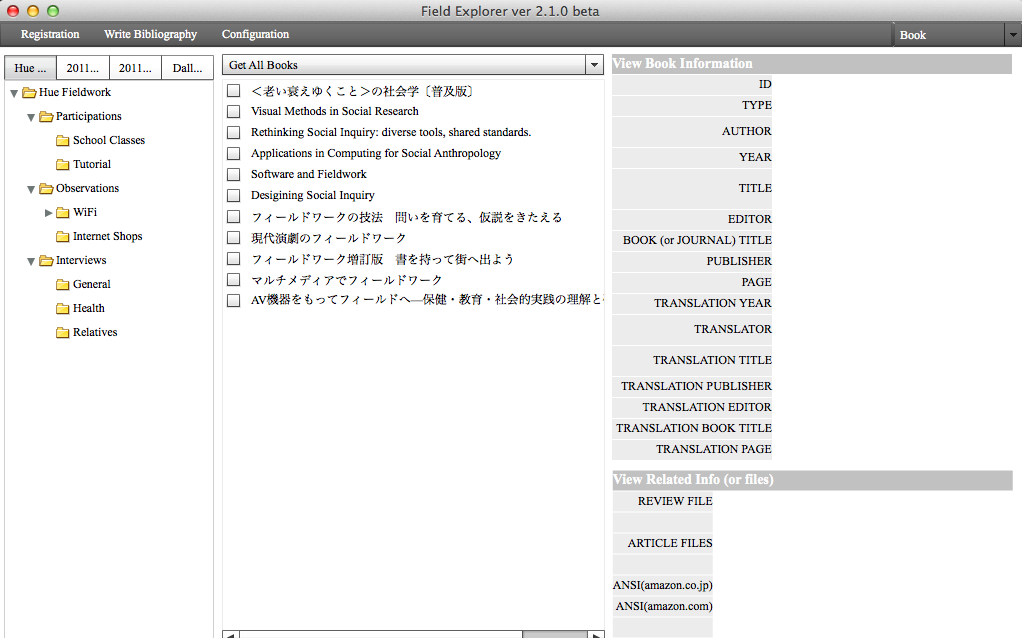This screenshot has height=638, width=1022.
Task: Click the Participations folder icon
Action: pos(46,117)
